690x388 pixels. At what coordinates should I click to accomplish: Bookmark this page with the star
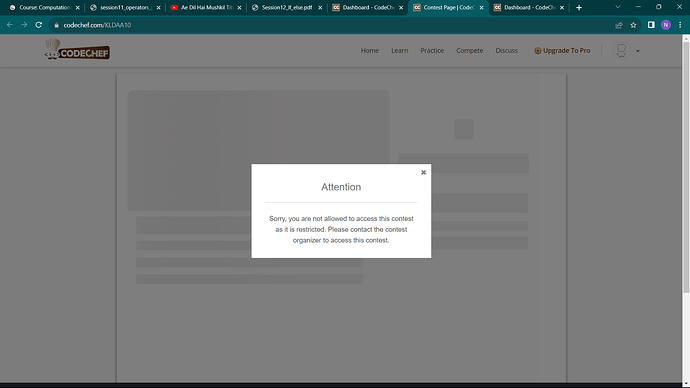coord(633,25)
